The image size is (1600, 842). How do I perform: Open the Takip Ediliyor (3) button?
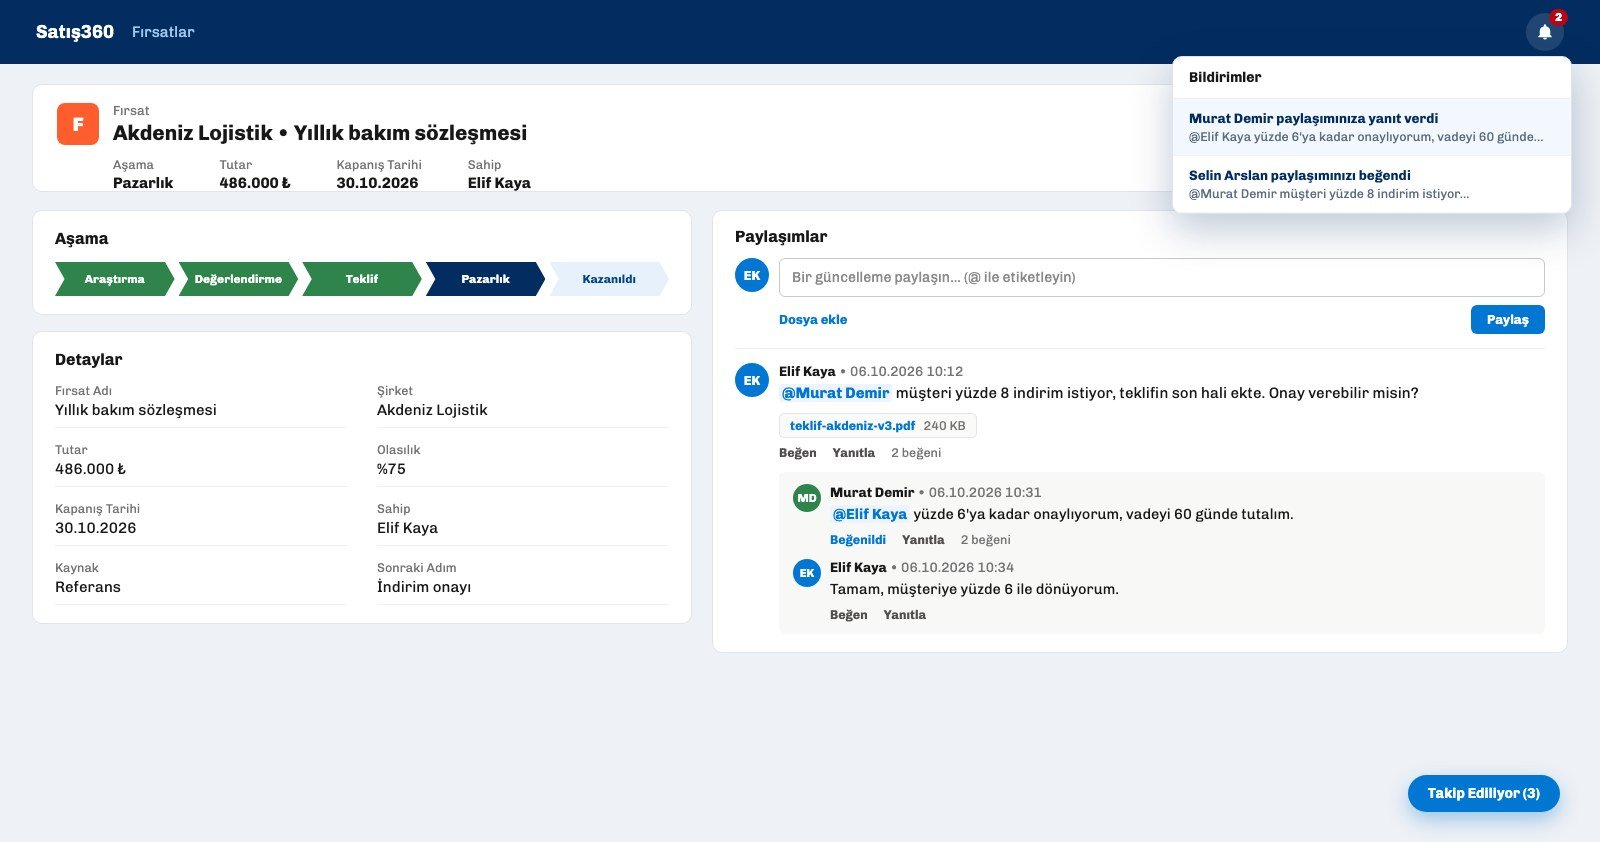1484,793
